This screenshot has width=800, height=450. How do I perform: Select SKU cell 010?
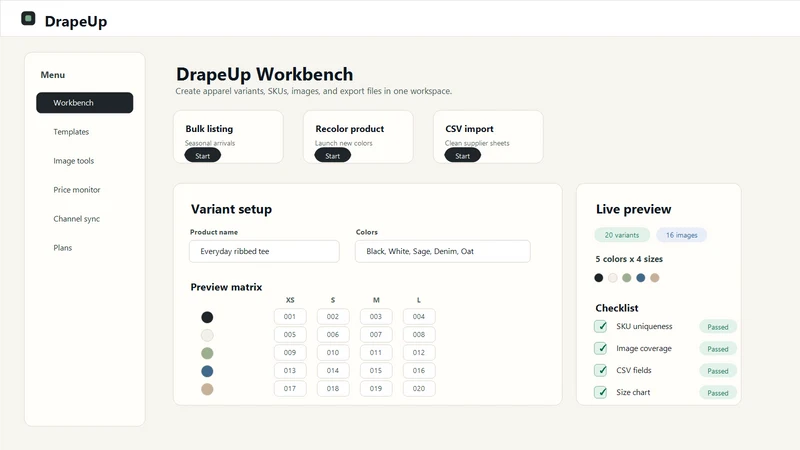[x=333, y=352]
